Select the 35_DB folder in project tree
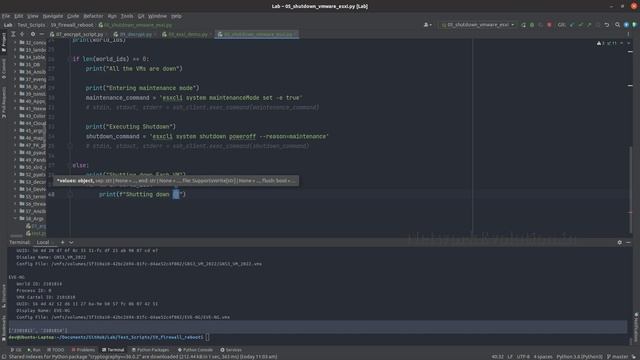The width and height of the screenshot is (640, 360). click(30, 64)
